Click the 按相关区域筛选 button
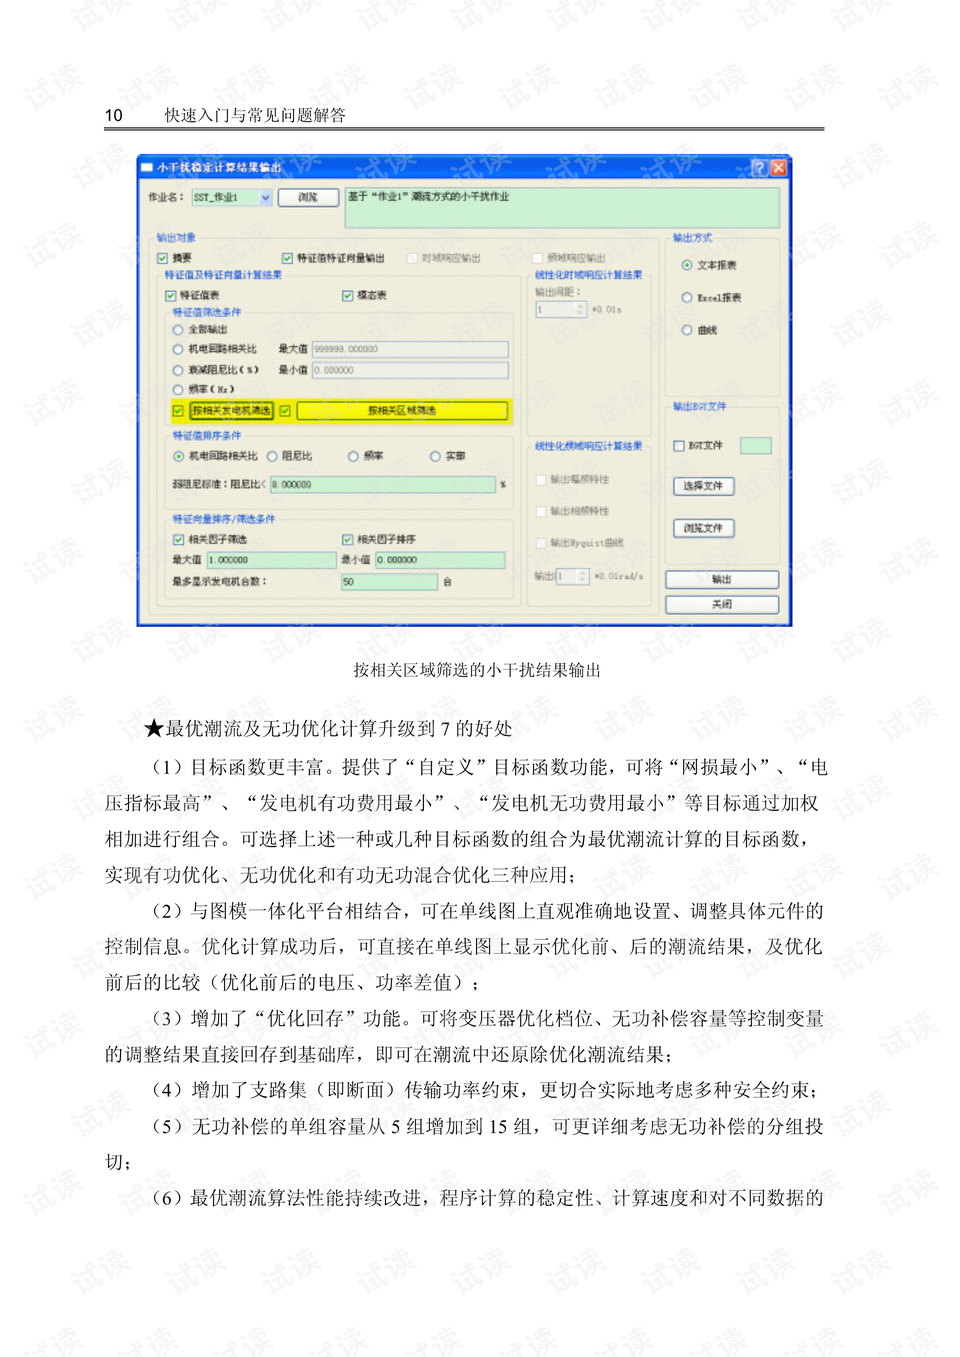This screenshot has height=1357, width=960. (x=402, y=411)
